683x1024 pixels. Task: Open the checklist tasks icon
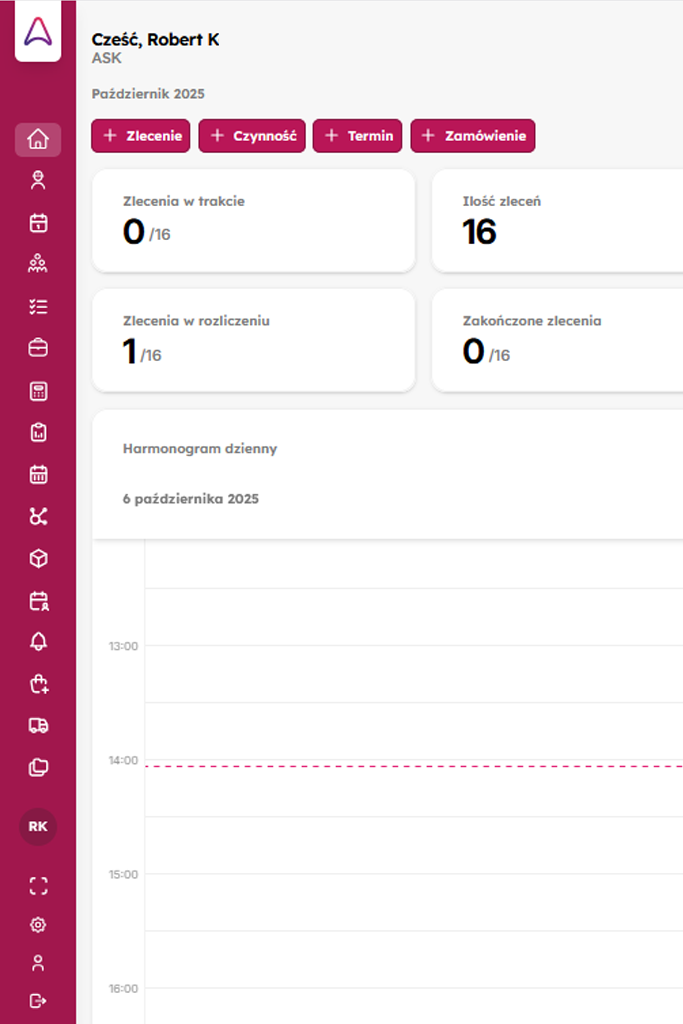pyautogui.click(x=38, y=307)
